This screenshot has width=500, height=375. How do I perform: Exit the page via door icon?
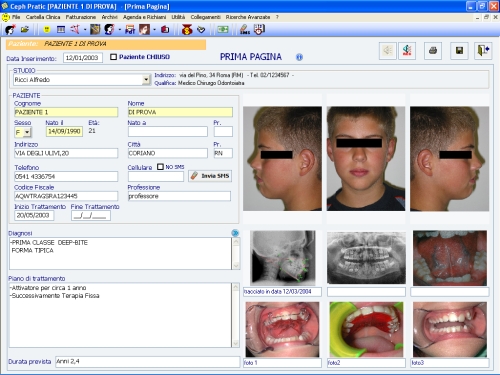coord(483,51)
